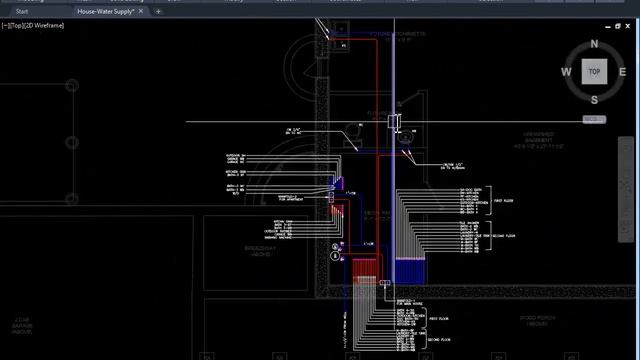Viewport: 640px width, 360px height.
Task: Open the [2D Wireframe] visual style menu
Action: (43, 25)
